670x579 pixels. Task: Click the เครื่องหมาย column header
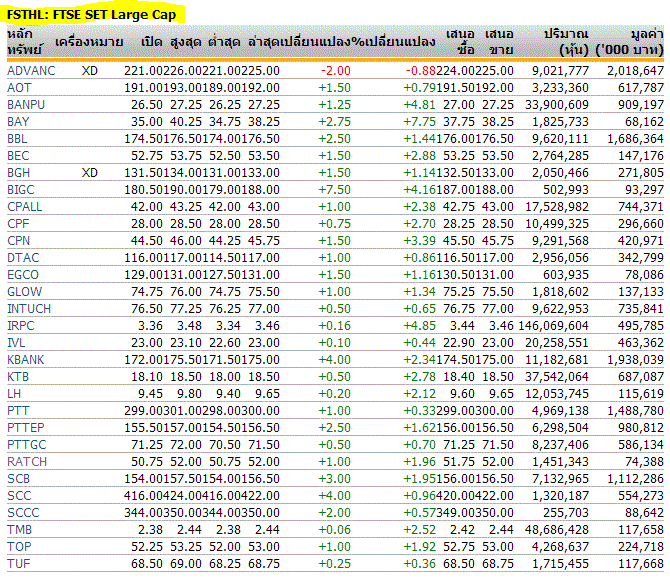(89, 42)
